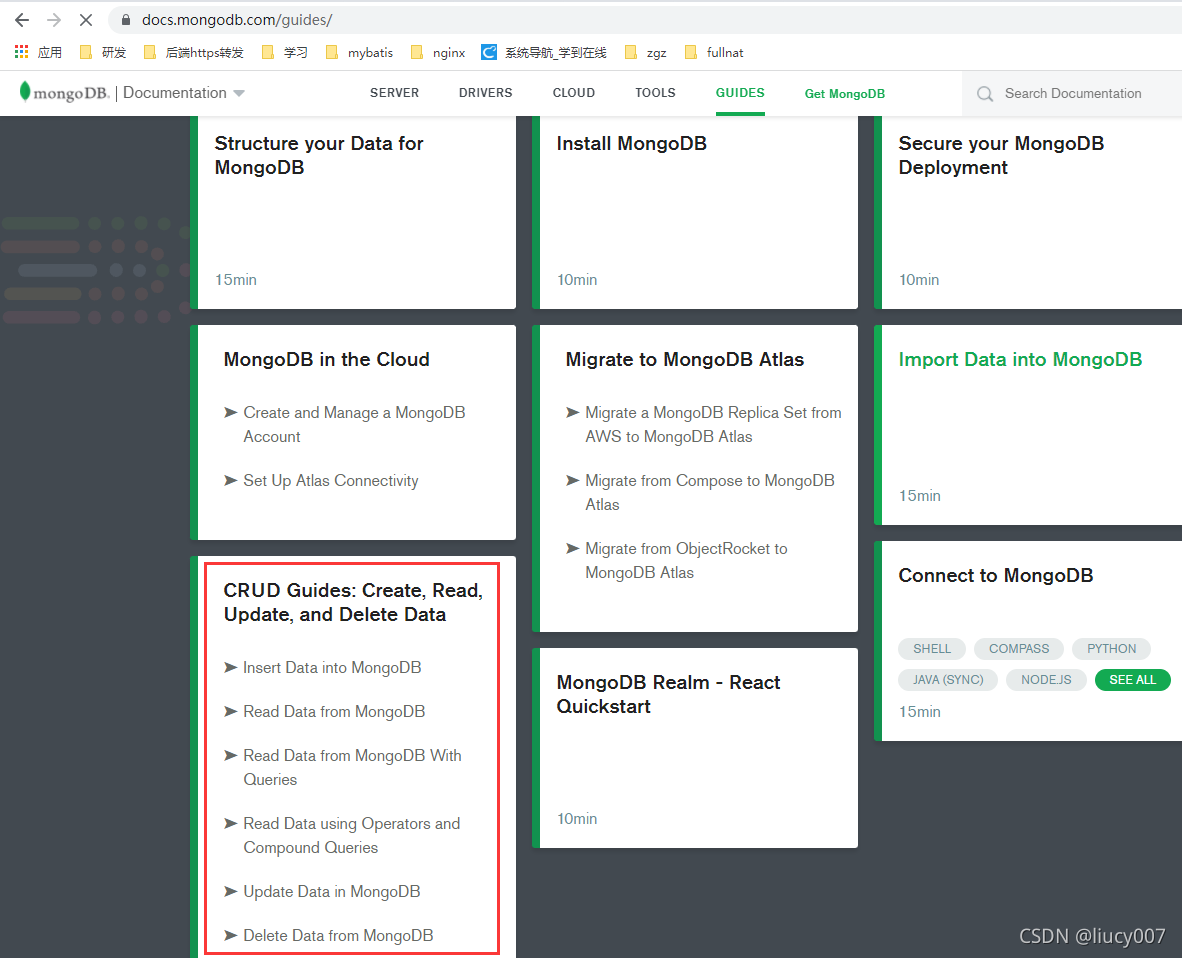Viewport: 1182px width, 958px height.
Task: Click the Connect to MongoDB heading
Action: [996, 575]
